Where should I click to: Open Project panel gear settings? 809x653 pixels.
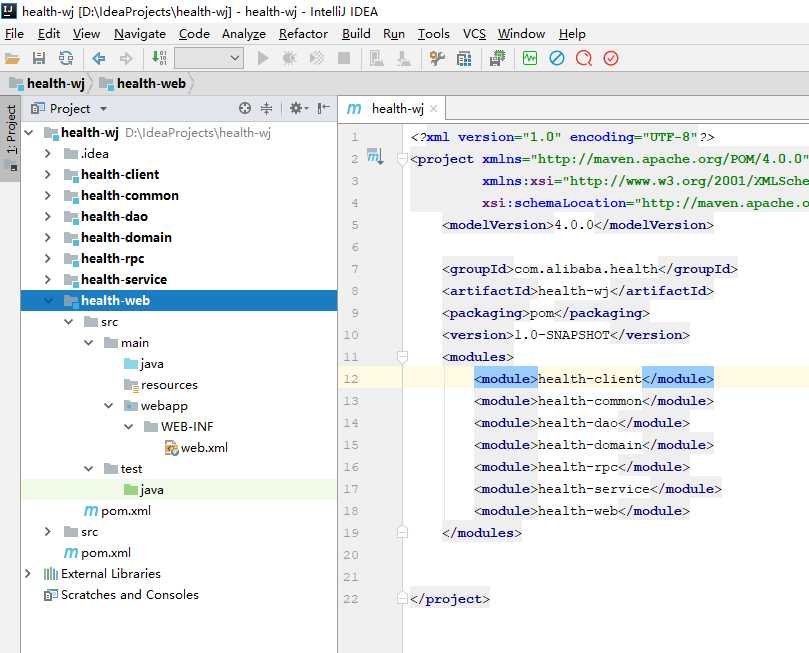coord(298,108)
